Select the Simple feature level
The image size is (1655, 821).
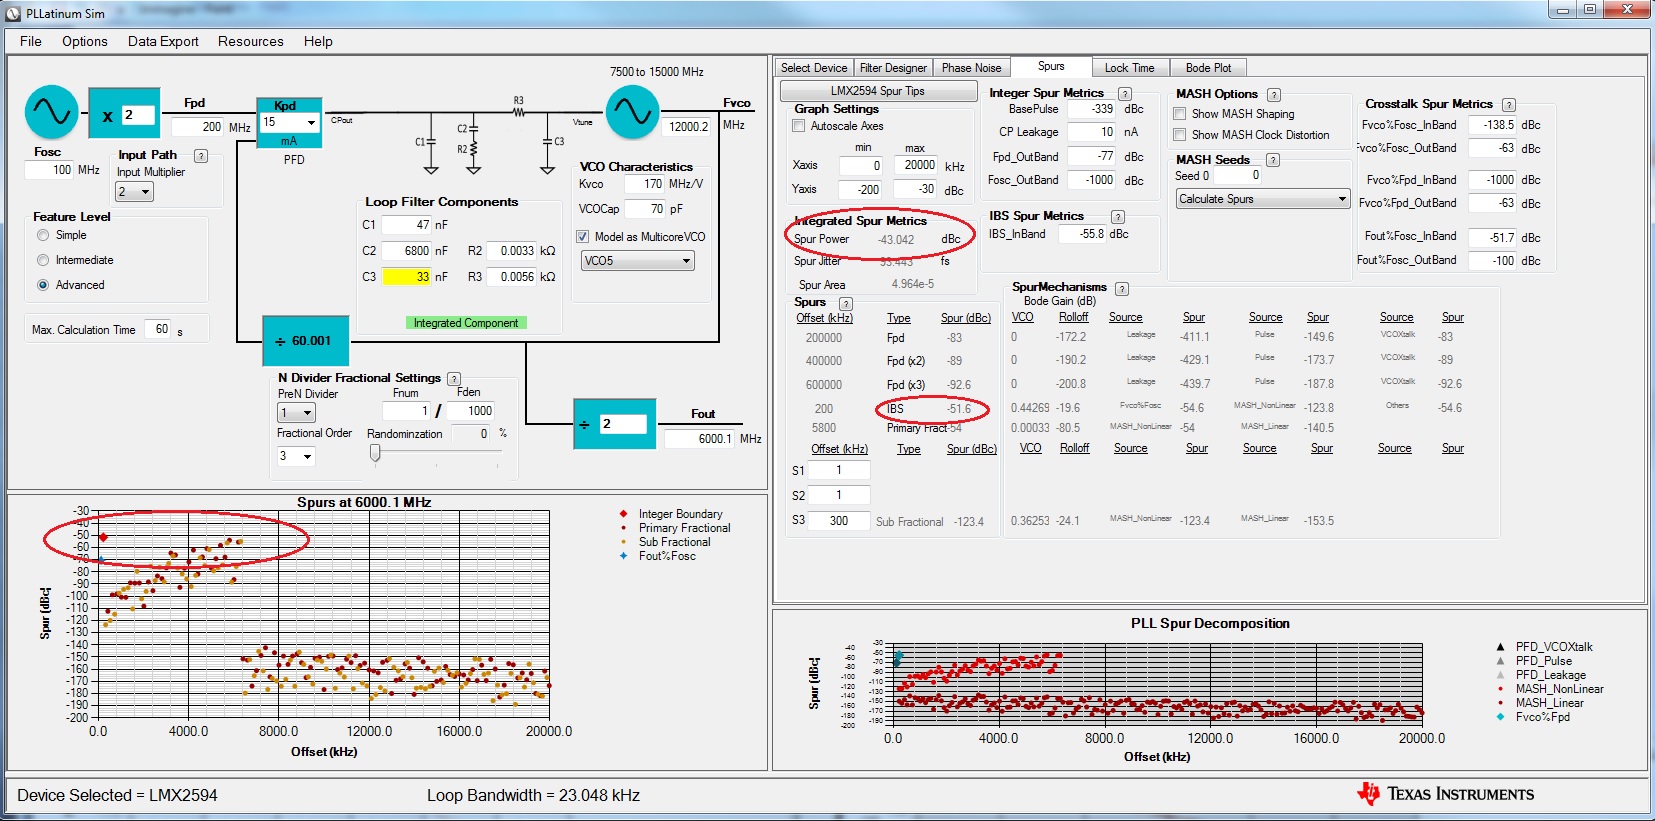43,235
